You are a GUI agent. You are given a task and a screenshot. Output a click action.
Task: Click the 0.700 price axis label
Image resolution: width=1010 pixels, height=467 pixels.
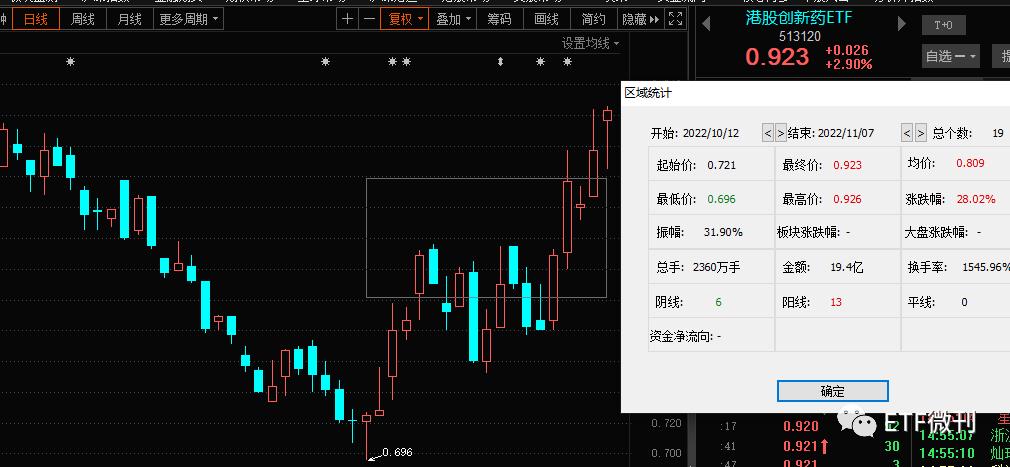(666, 453)
